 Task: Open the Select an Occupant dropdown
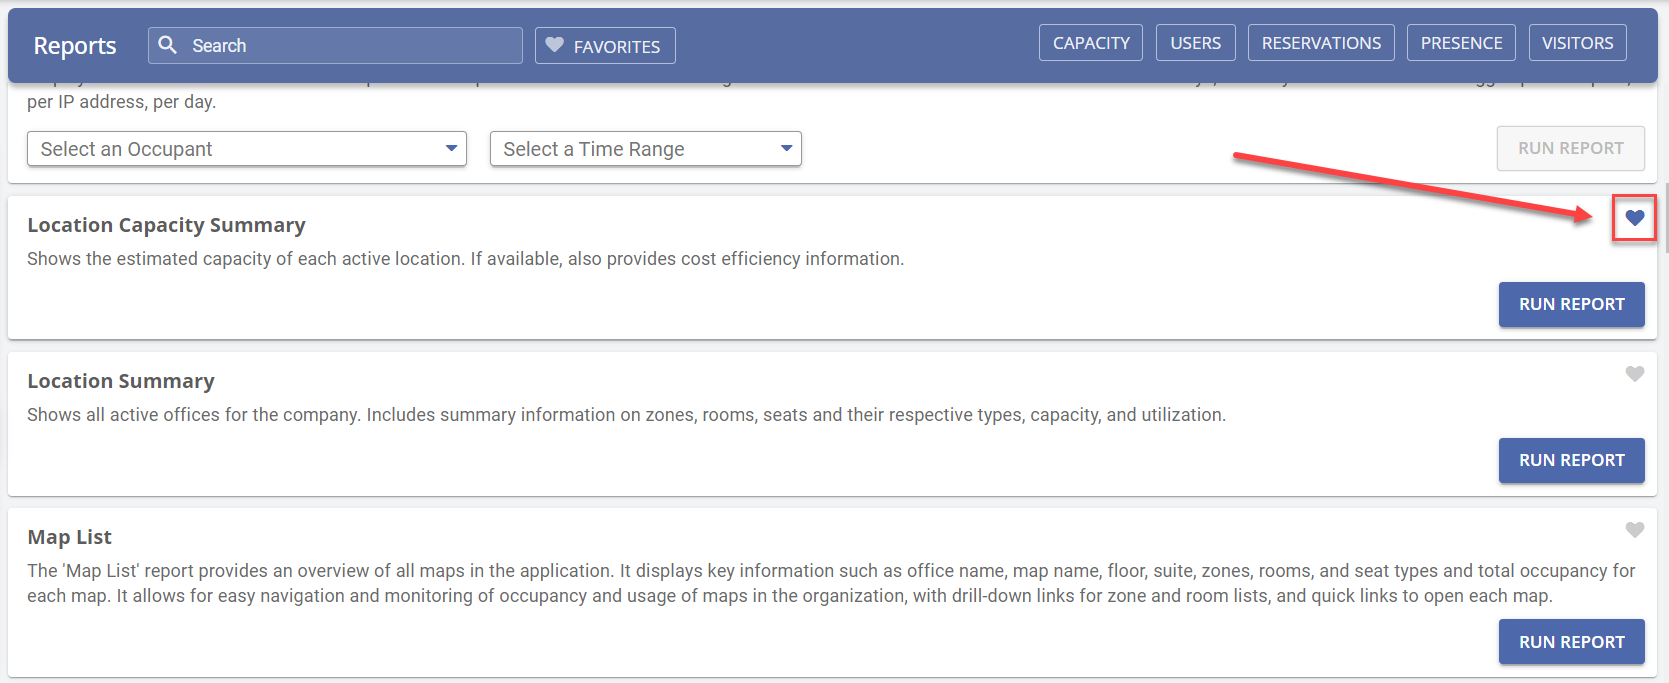(x=247, y=149)
